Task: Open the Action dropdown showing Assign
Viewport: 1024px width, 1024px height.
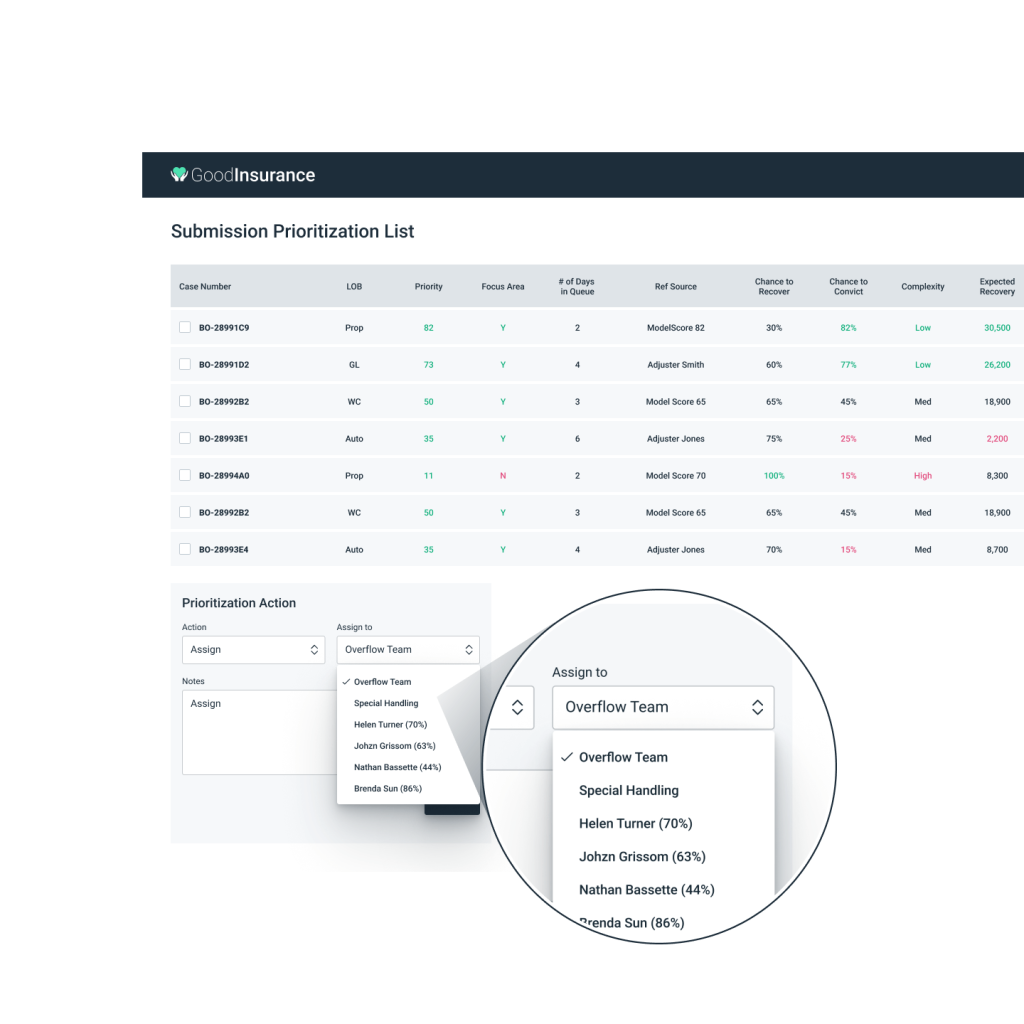Action: coord(253,650)
